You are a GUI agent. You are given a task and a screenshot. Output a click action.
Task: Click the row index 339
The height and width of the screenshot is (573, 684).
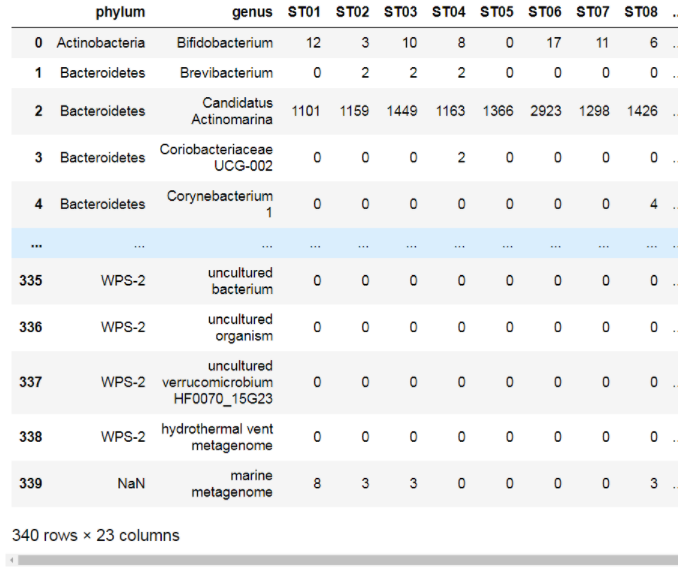pyautogui.click(x=31, y=484)
